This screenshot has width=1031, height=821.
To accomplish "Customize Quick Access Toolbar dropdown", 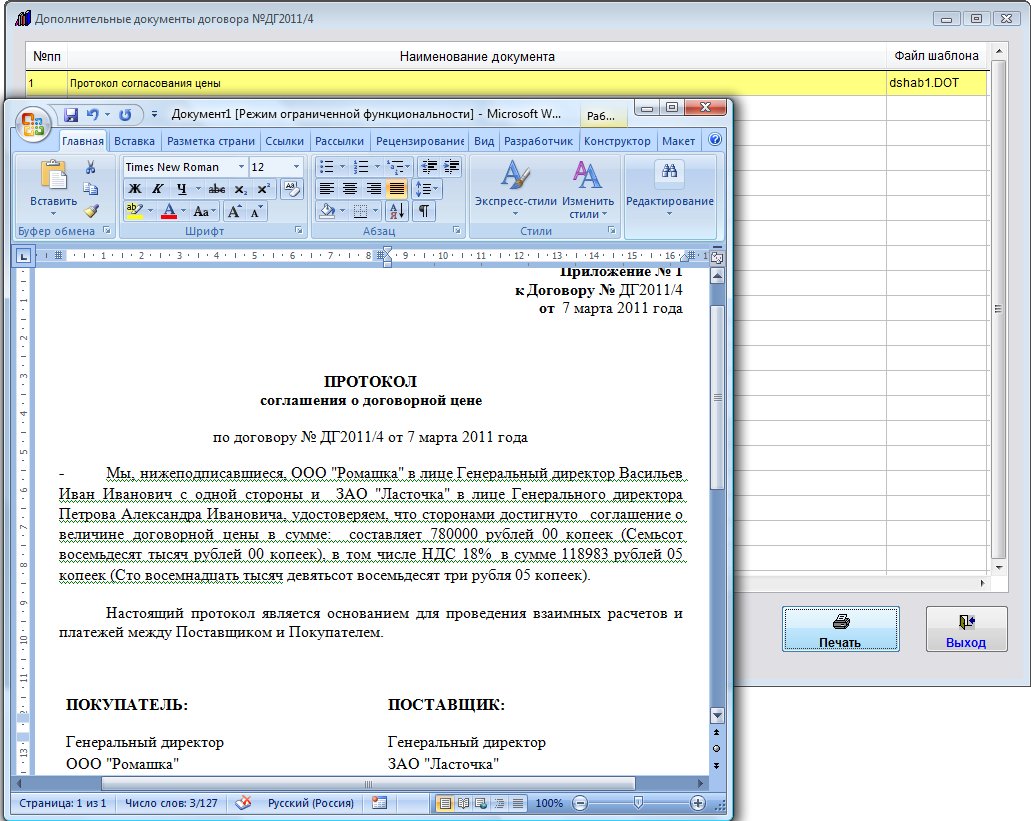I will (155, 114).
